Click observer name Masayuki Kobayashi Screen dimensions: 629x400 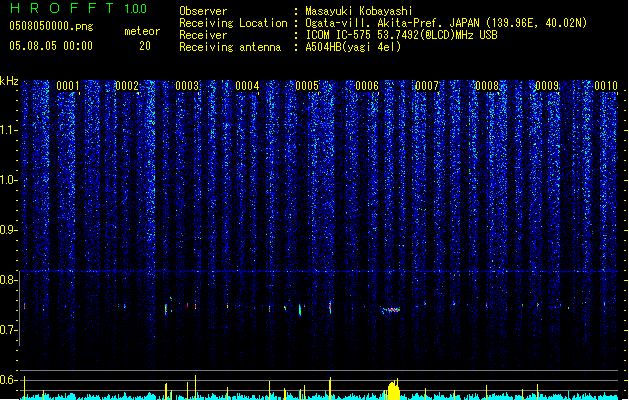pos(359,11)
